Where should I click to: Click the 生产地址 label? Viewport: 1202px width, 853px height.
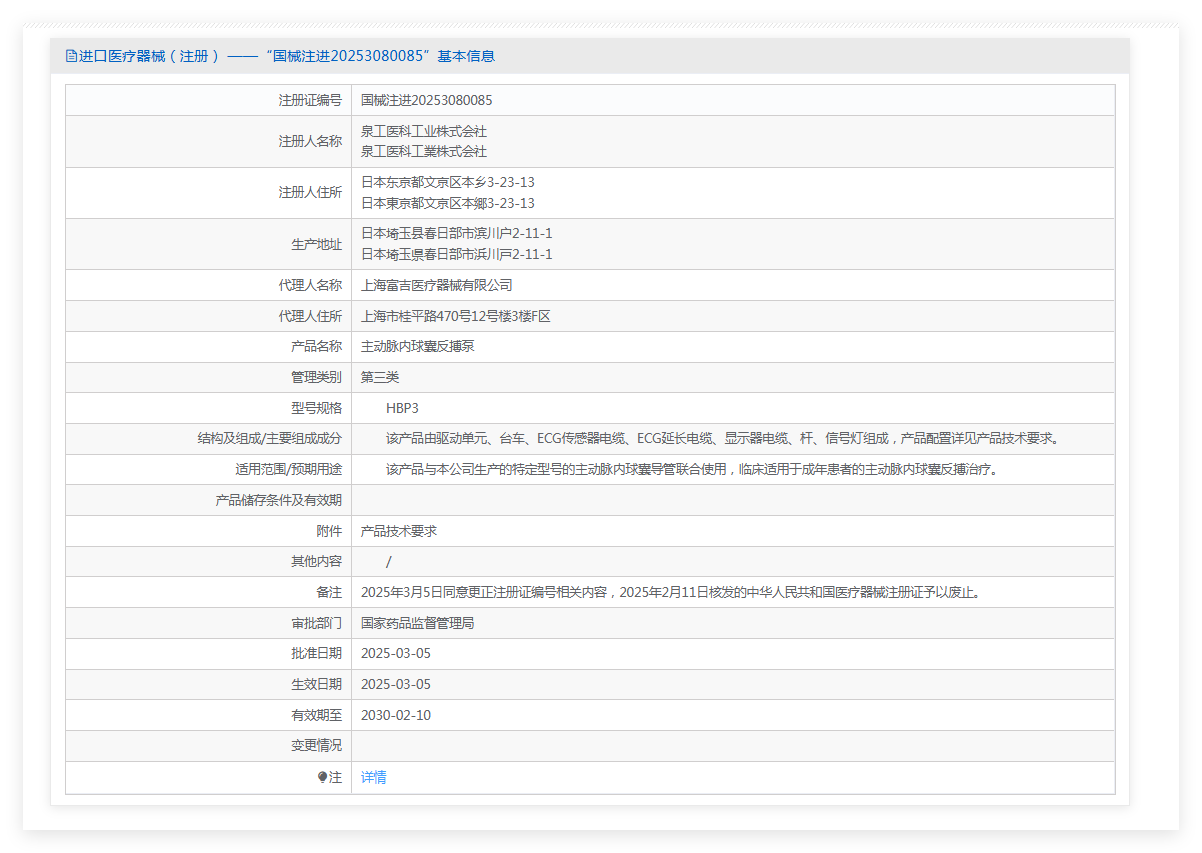coord(316,244)
